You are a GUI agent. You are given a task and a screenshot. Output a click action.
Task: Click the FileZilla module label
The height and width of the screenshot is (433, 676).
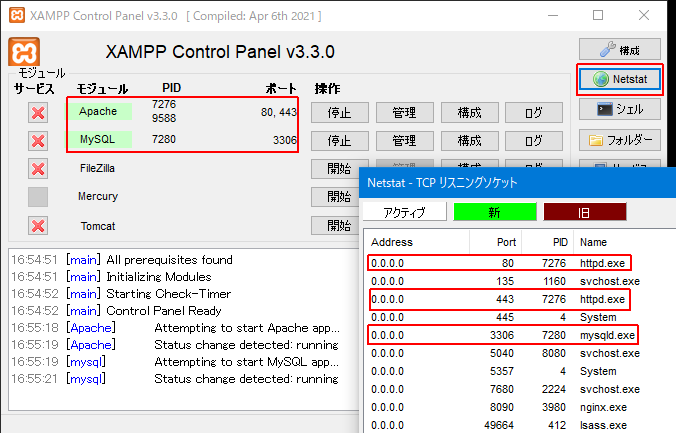(x=97, y=168)
